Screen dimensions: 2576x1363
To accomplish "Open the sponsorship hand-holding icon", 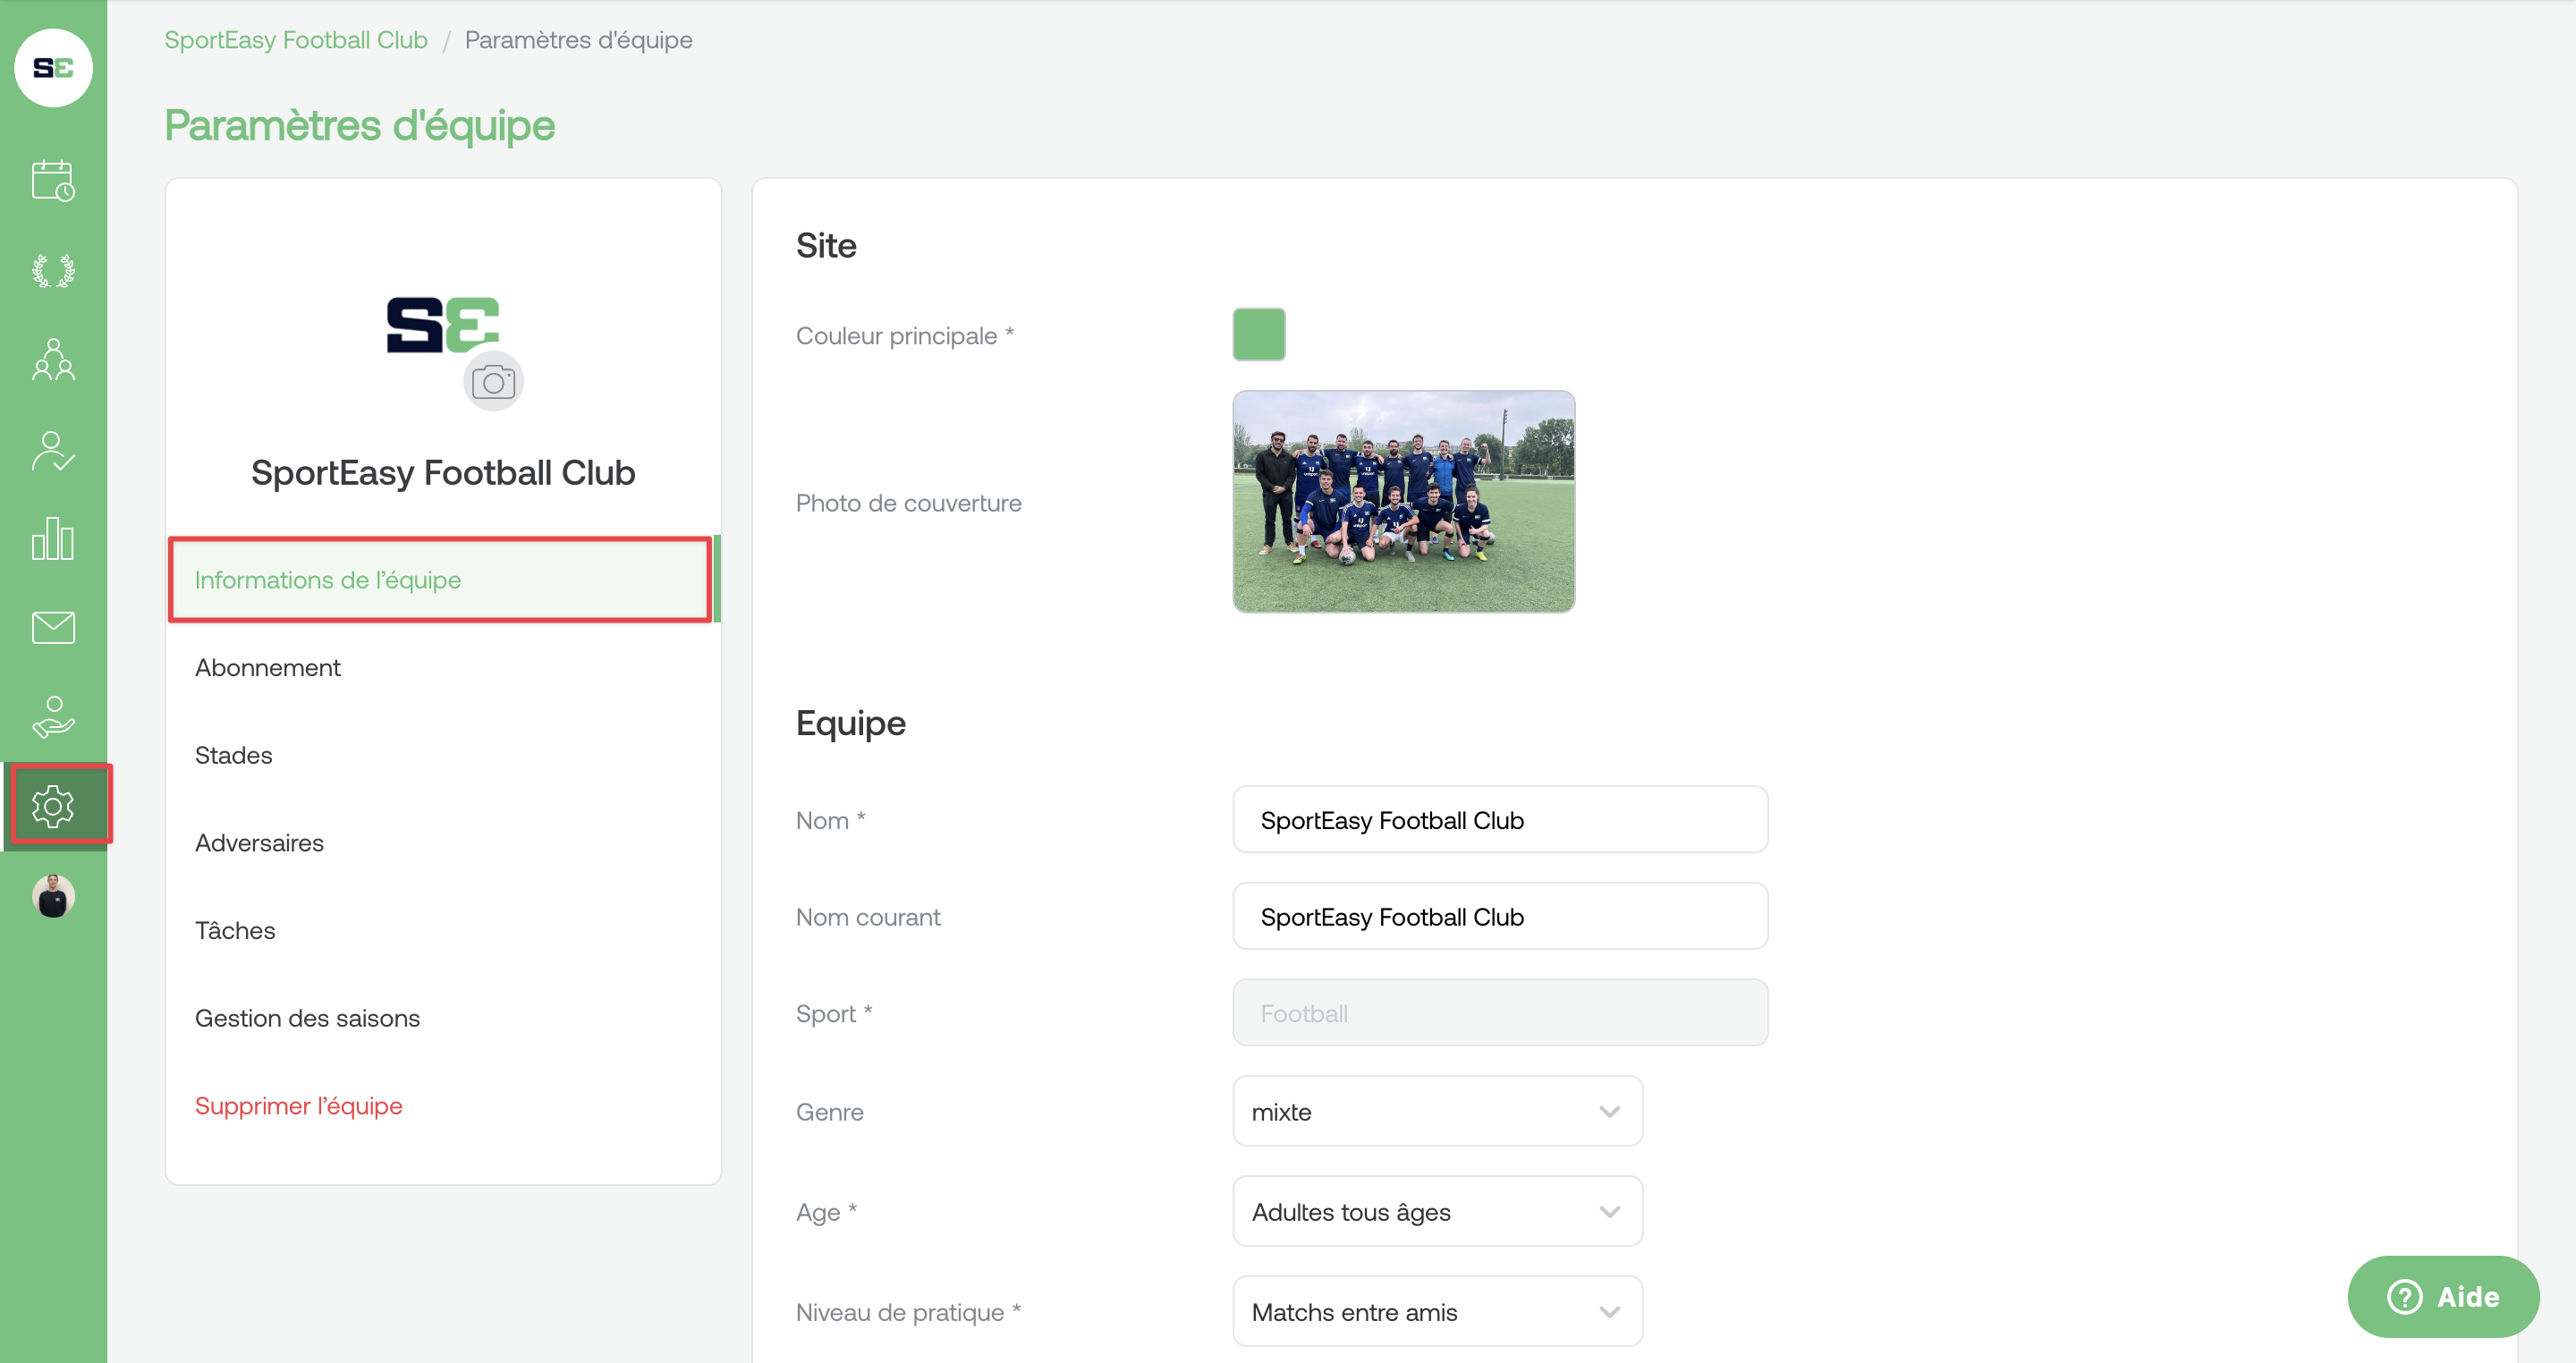I will click(53, 717).
